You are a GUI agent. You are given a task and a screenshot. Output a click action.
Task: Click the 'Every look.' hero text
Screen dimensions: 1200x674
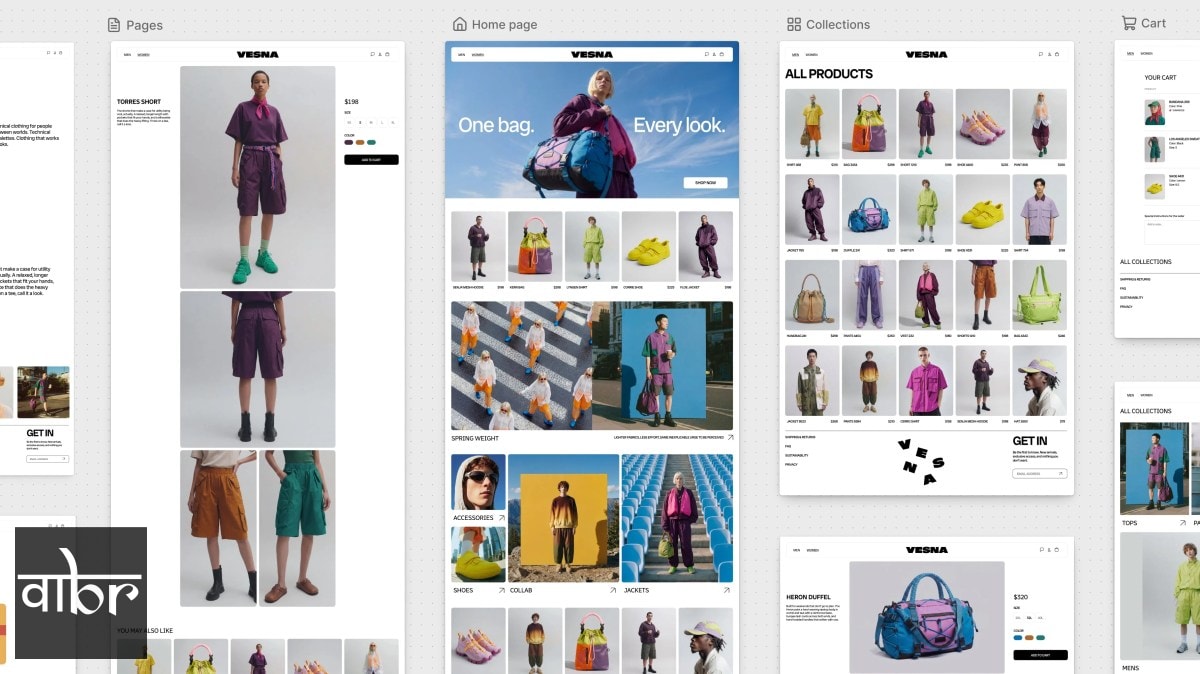[x=679, y=125]
